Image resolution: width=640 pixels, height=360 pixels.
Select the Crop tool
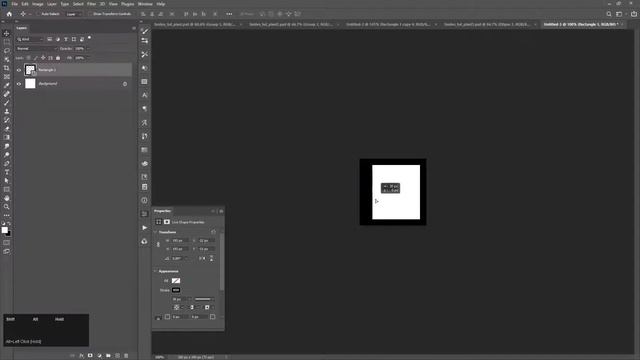(7, 68)
